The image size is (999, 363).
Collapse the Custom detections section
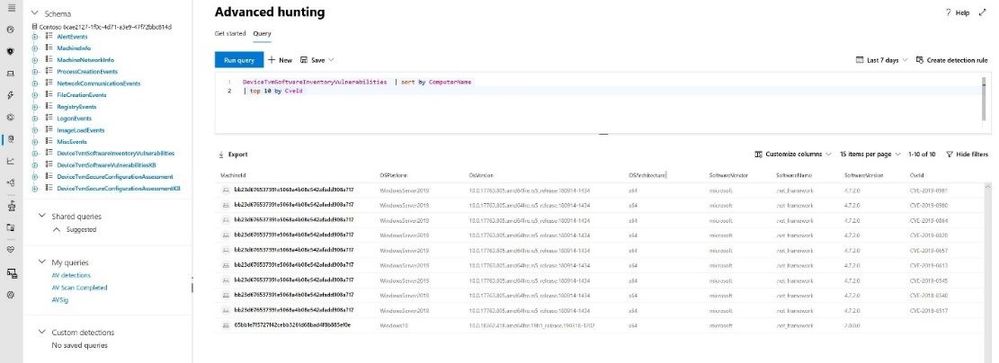[x=42, y=332]
